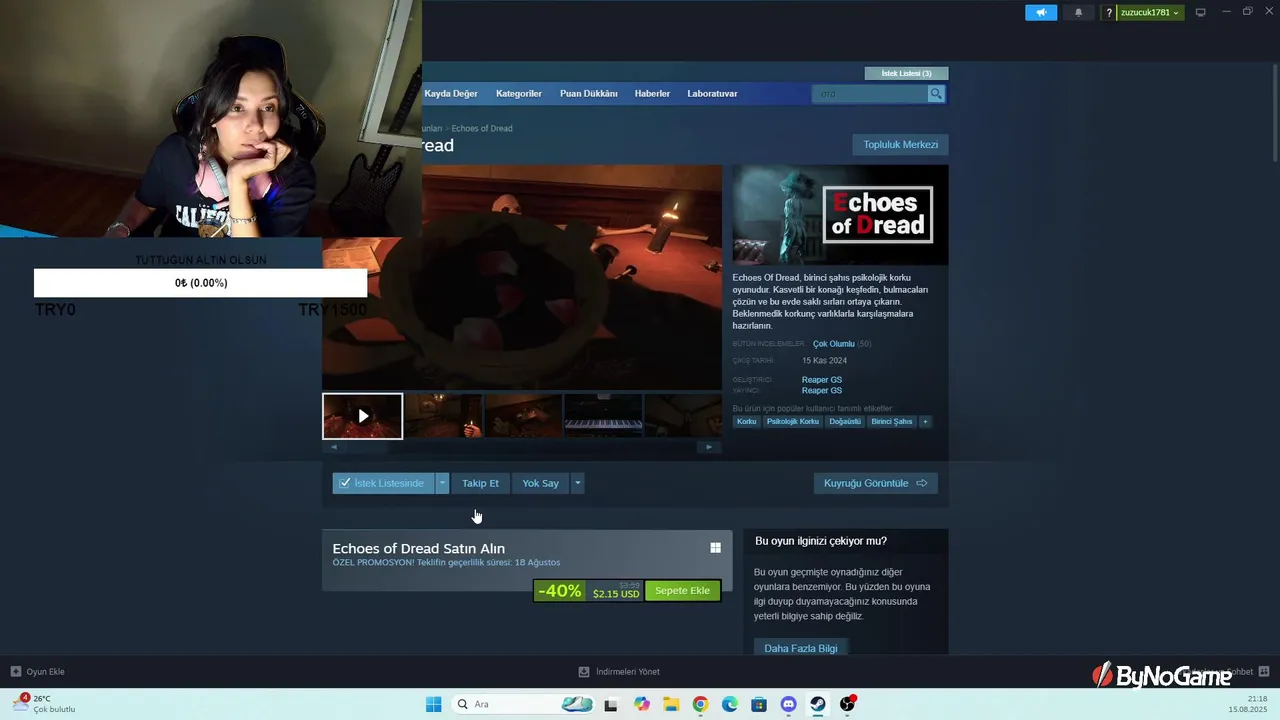The image size is (1280, 720).
Task: Open Task View in the taskbar
Action: (x=611, y=704)
